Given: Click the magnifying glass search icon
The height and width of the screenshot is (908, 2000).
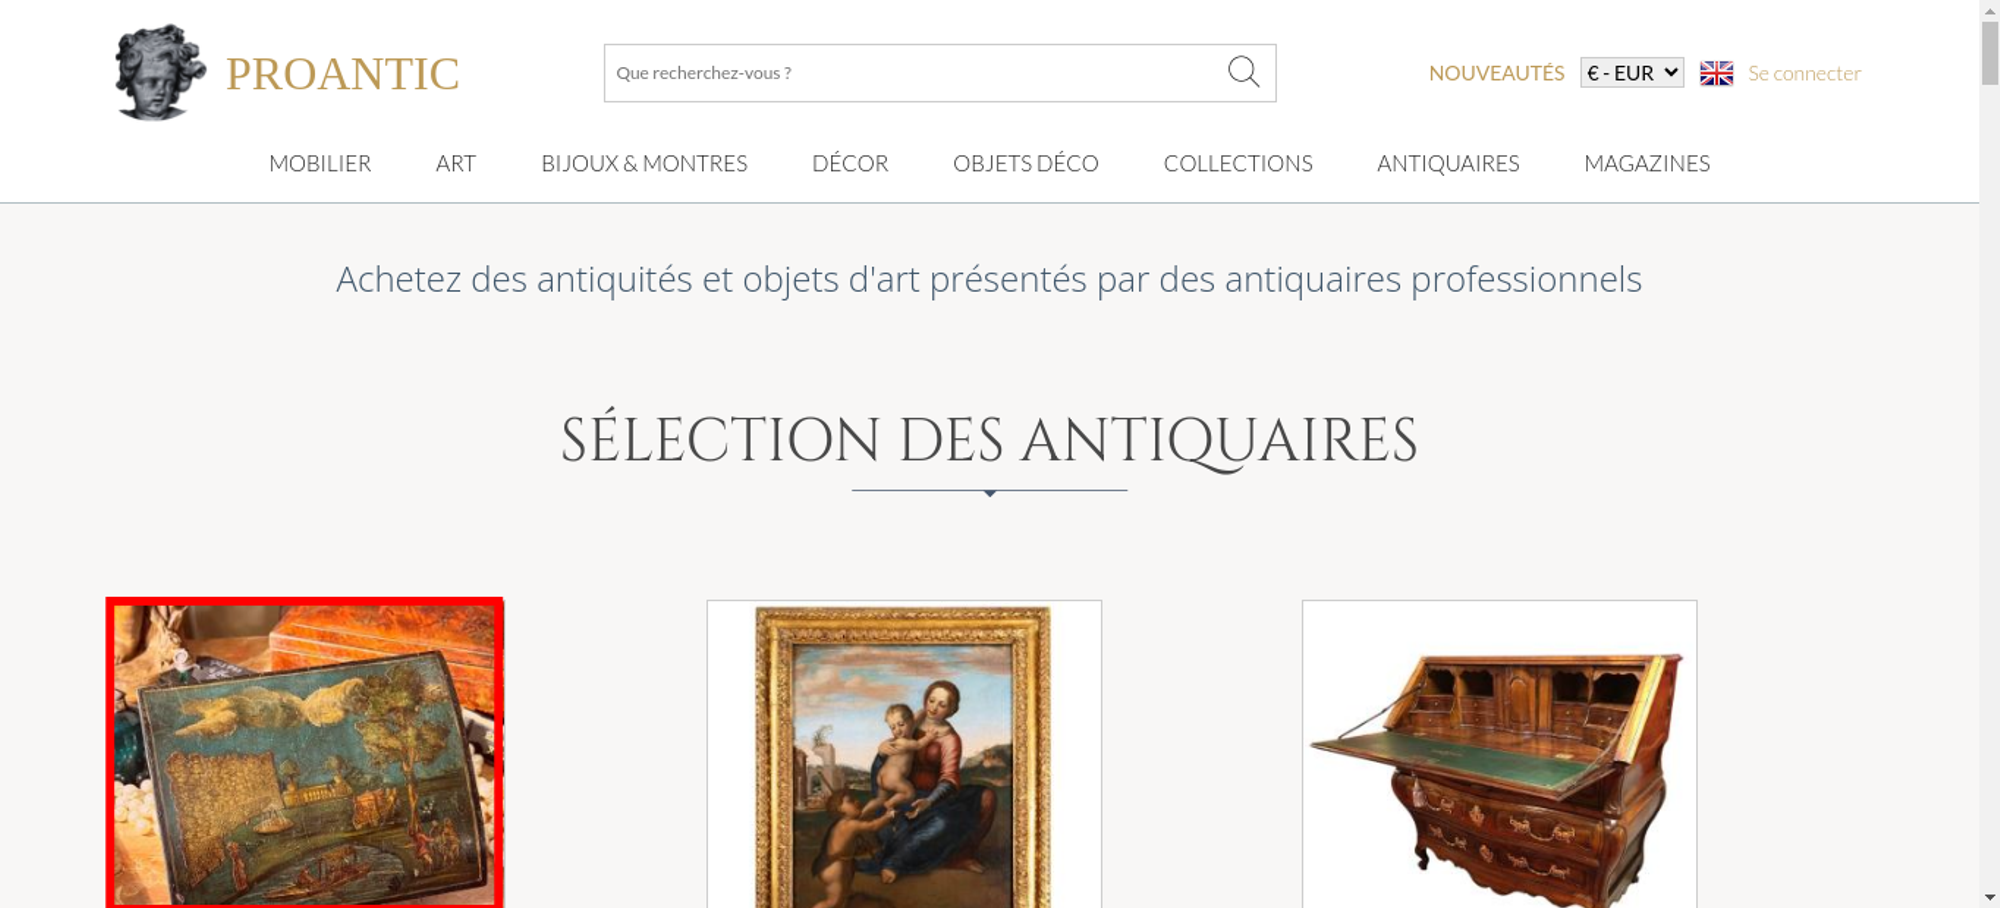Looking at the screenshot, I should [x=1243, y=72].
